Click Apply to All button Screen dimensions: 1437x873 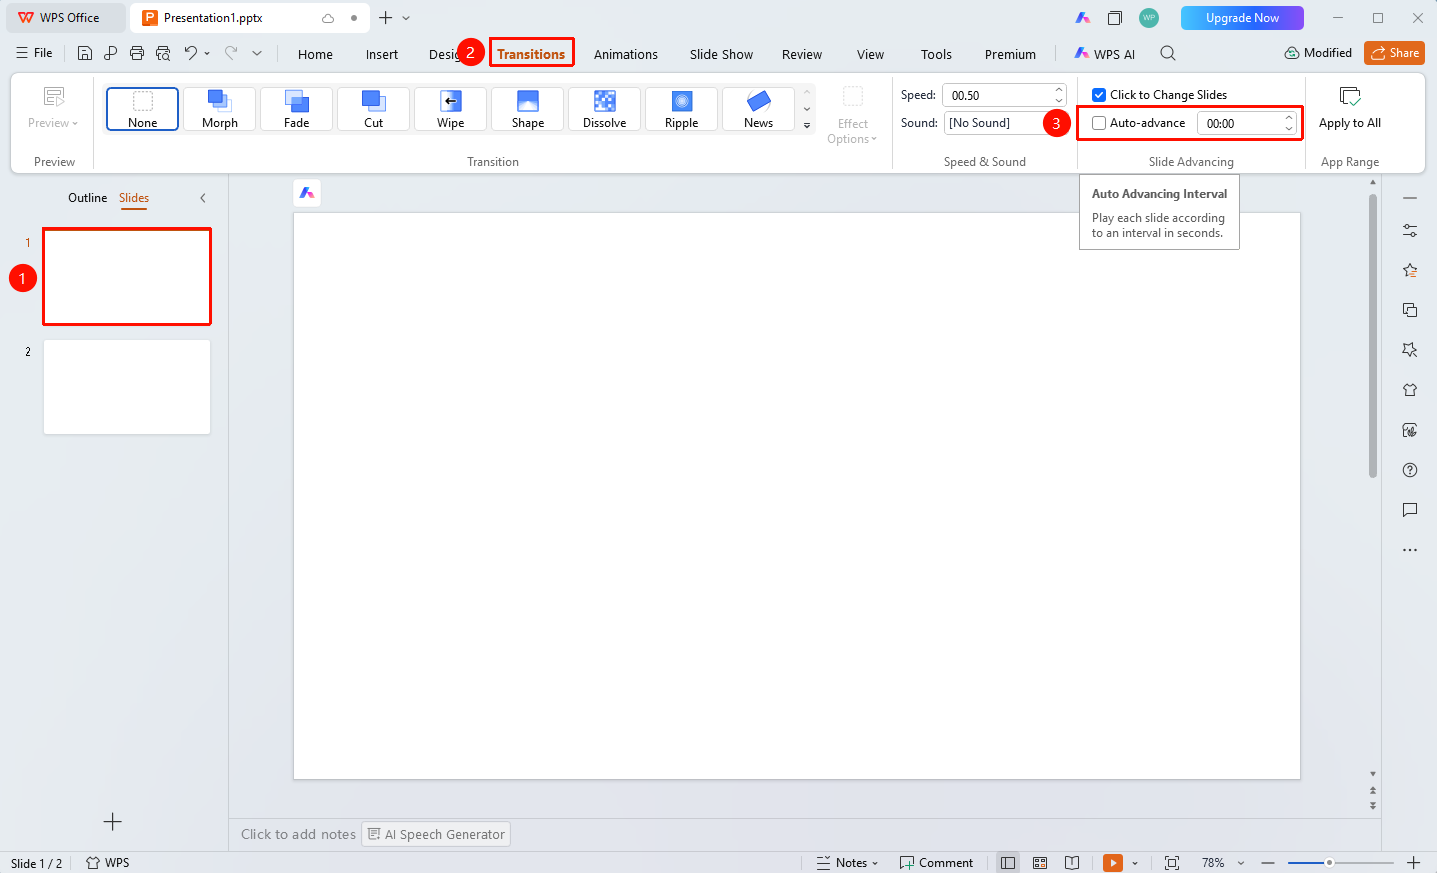(x=1350, y=109)
